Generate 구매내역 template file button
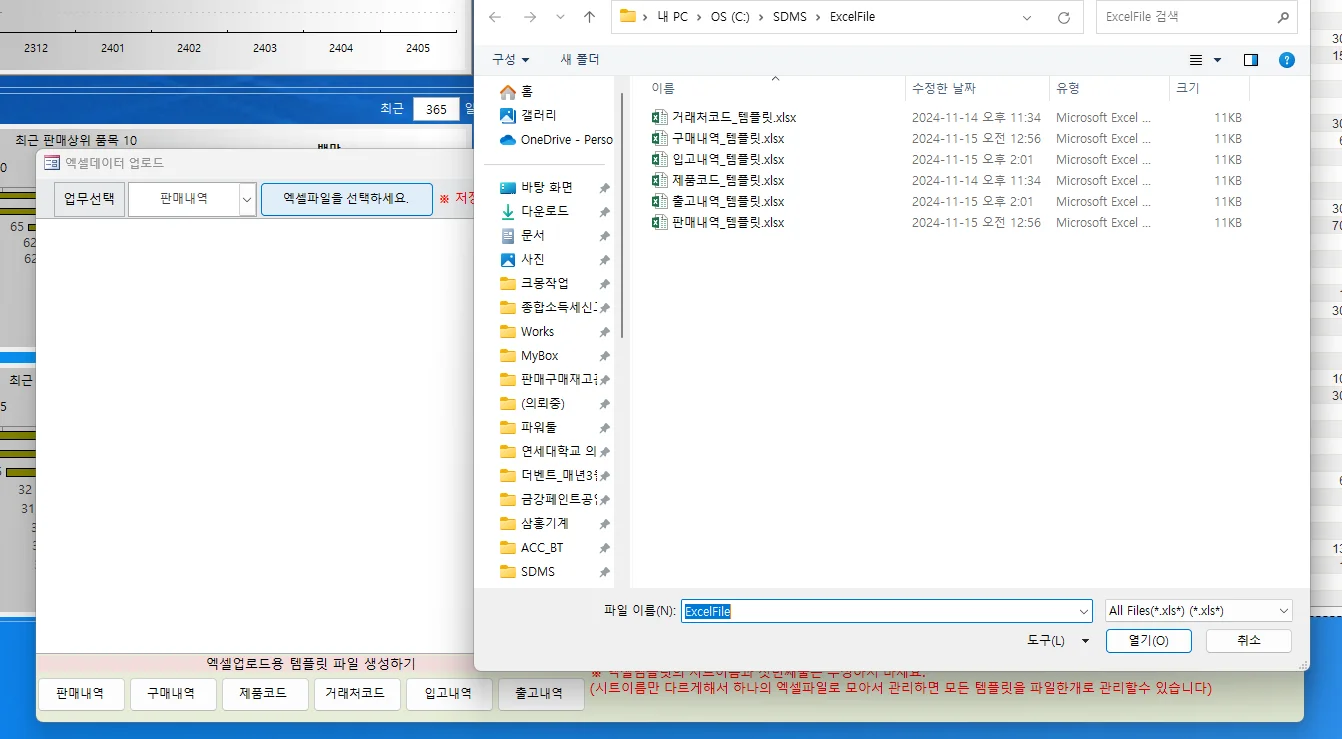1342x739 pixels. (172, 693)
